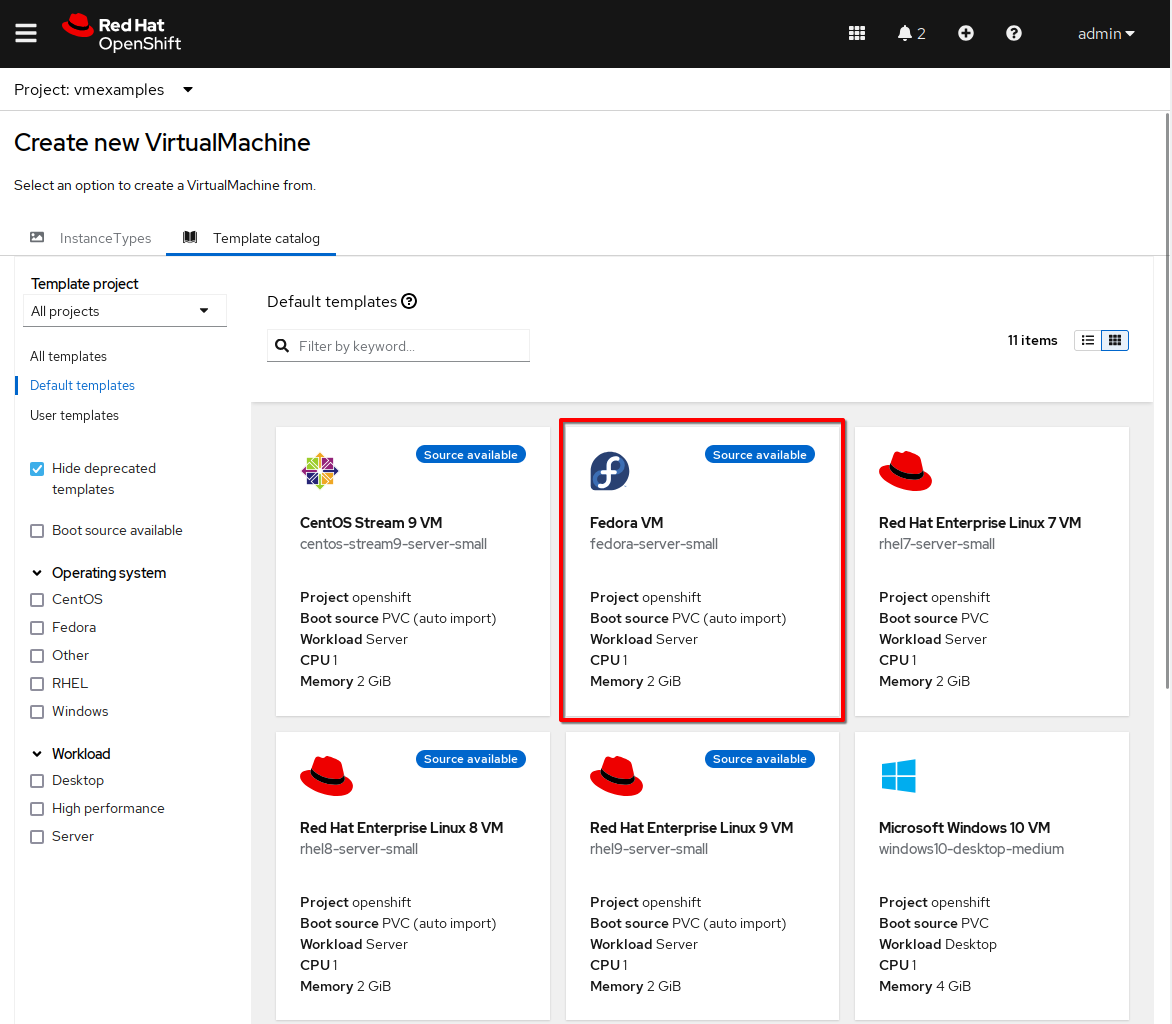This screenshot has width=1172, height=1024.
Task: Switch to list view icon
Action: pos(1088,340)
